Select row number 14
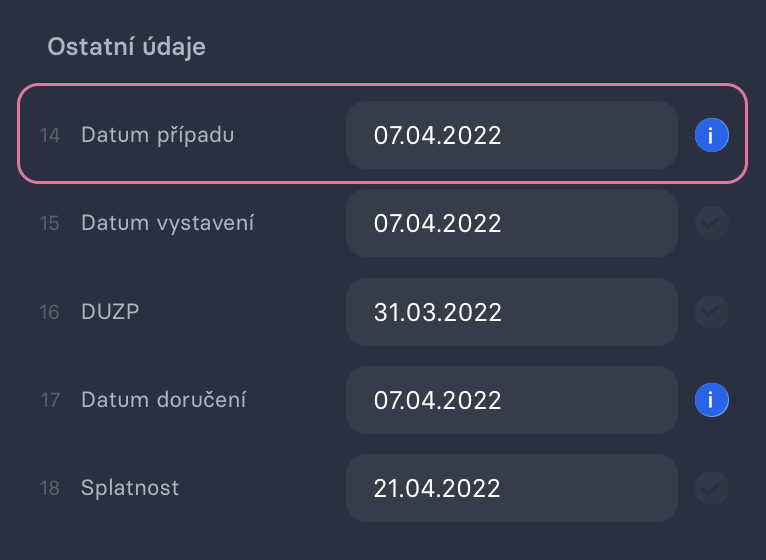 50,135
